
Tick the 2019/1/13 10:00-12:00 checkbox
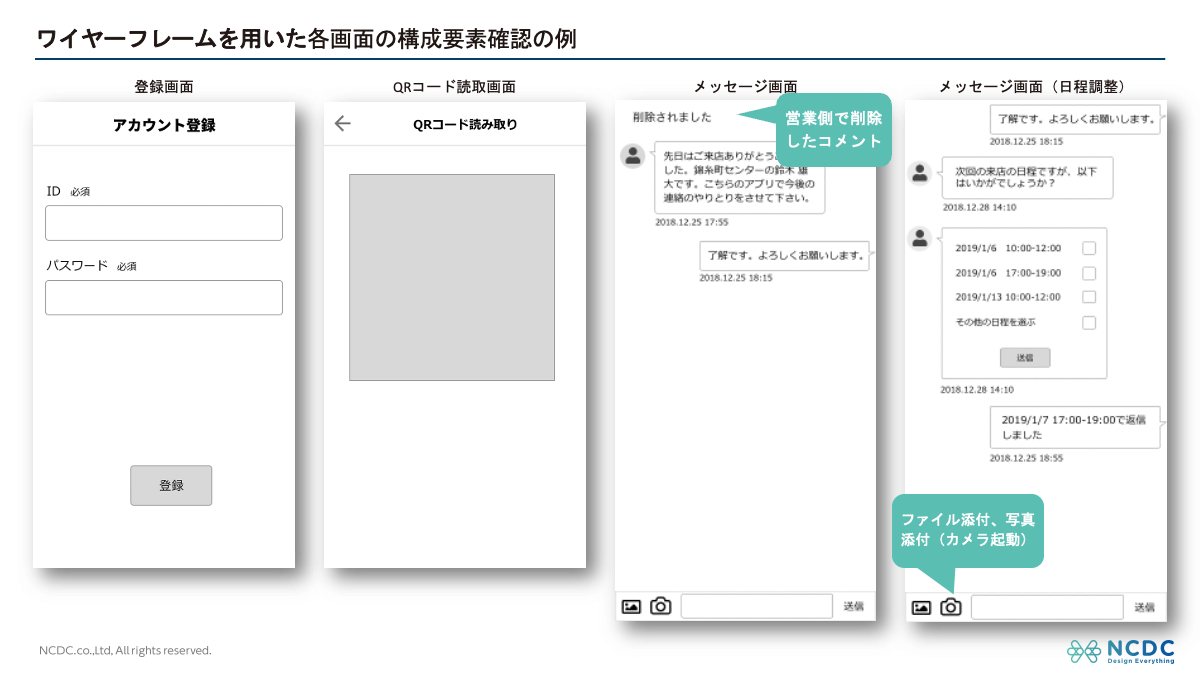(1089, 297)
